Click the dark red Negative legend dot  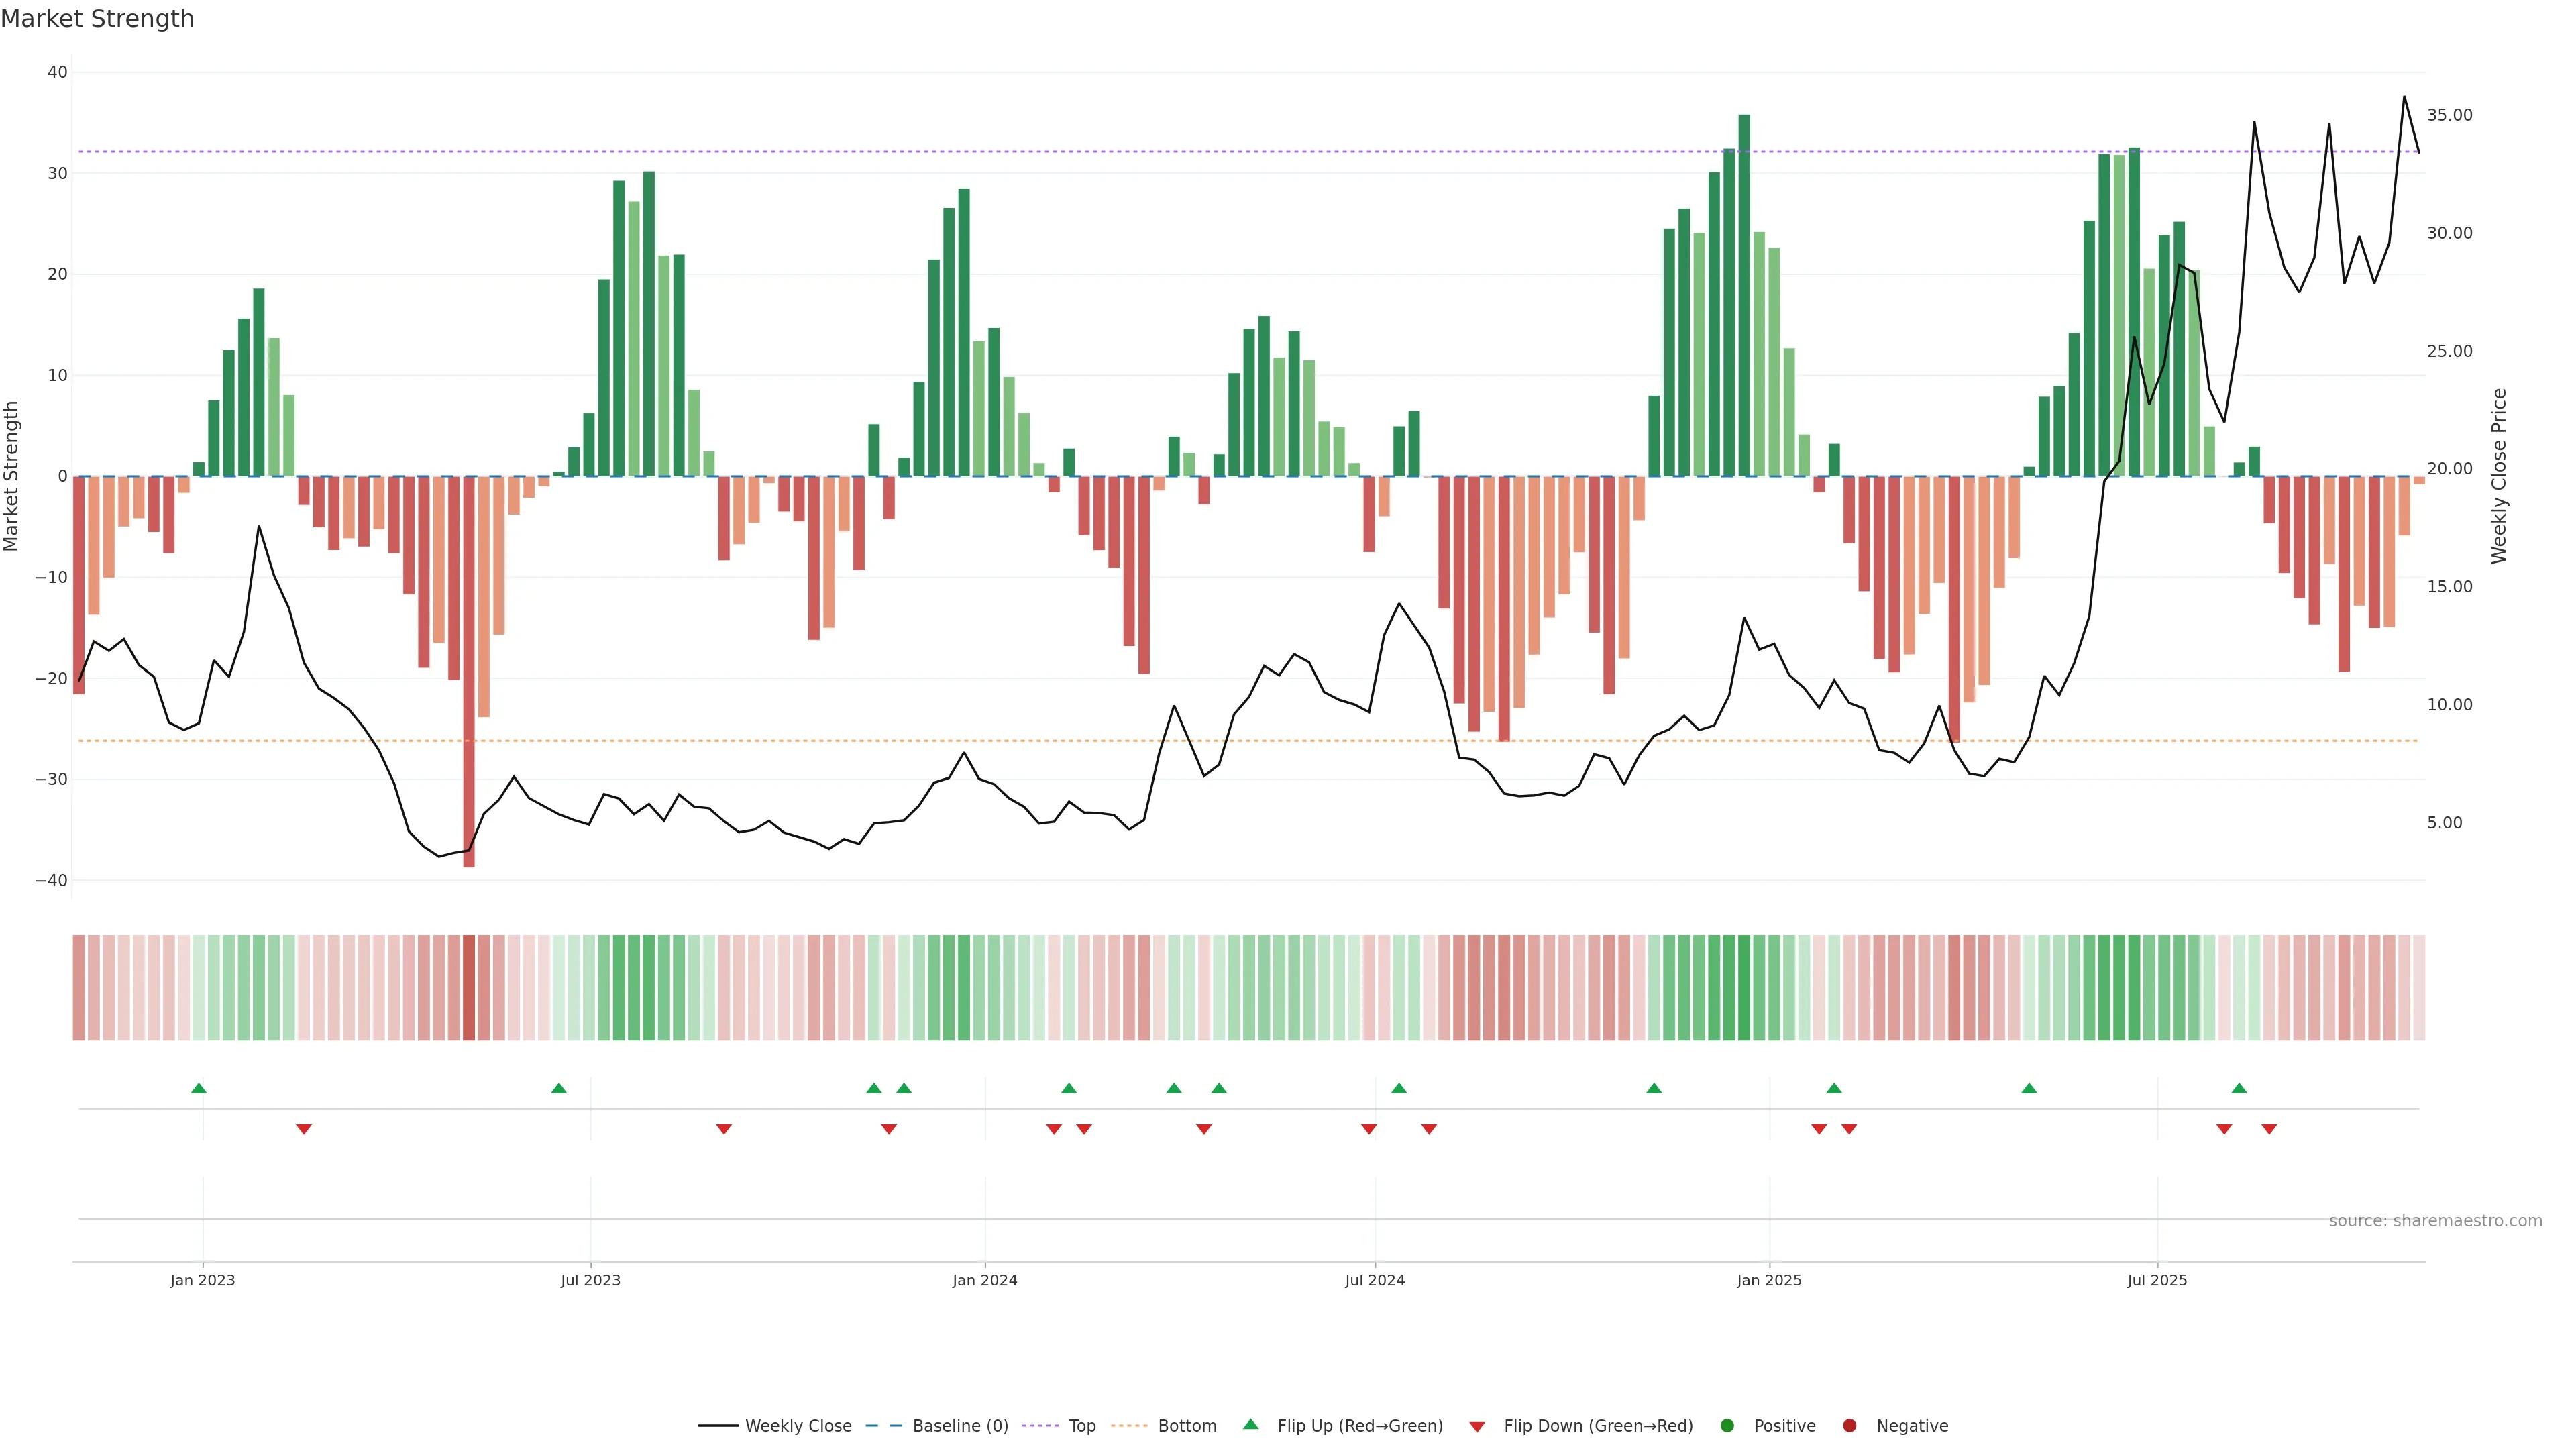[1849, 1425]
